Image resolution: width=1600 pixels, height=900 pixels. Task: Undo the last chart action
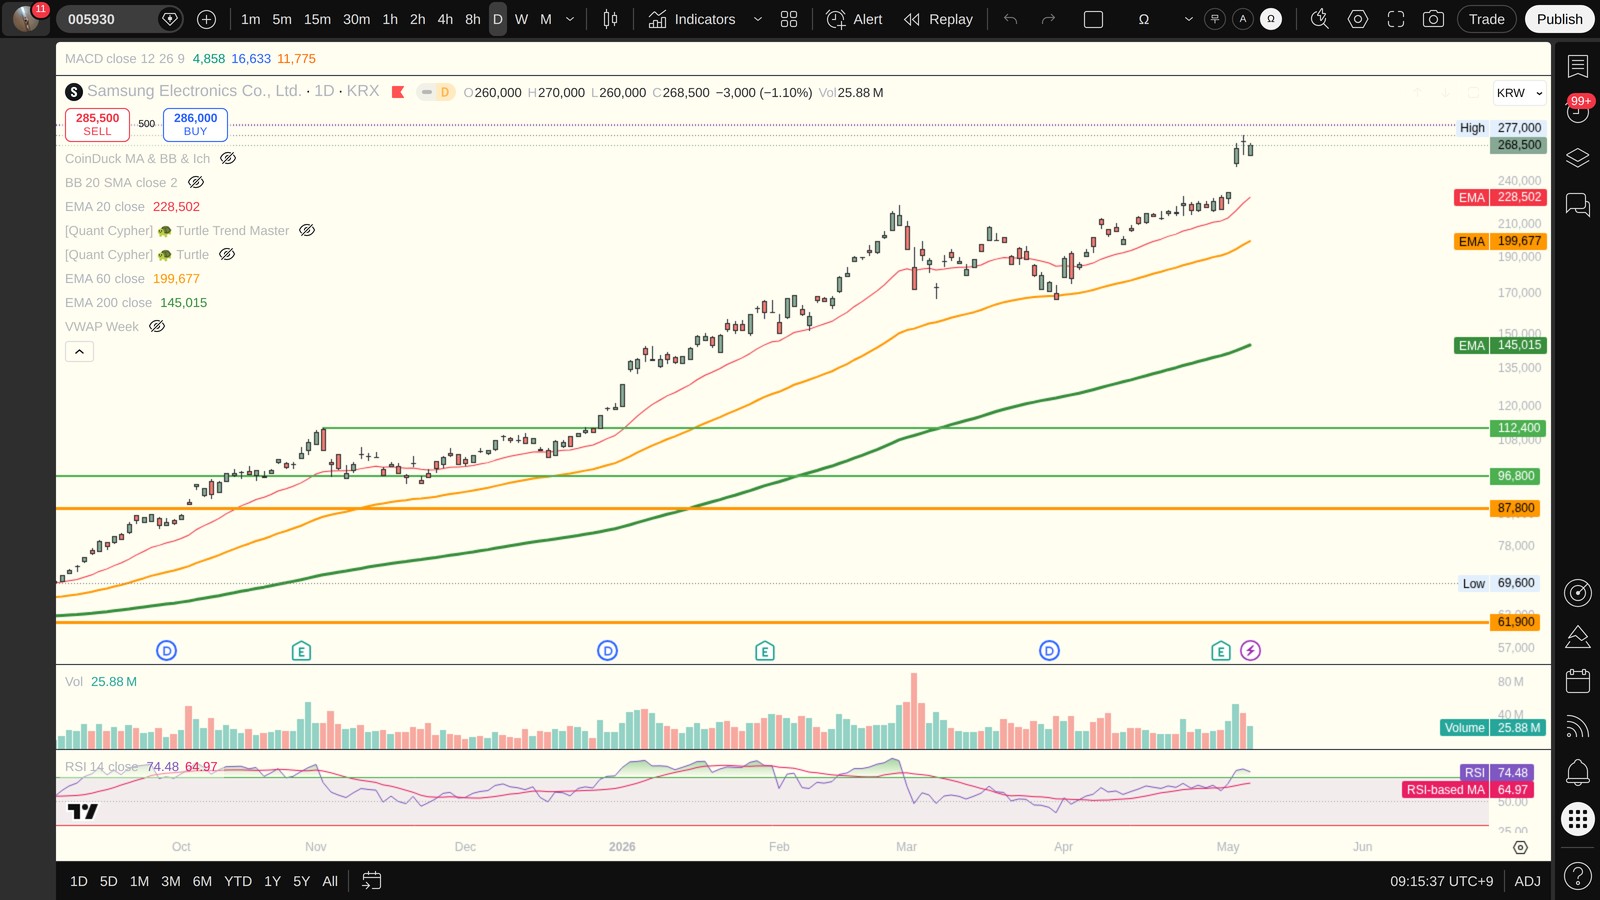(x=1010, y=19)
